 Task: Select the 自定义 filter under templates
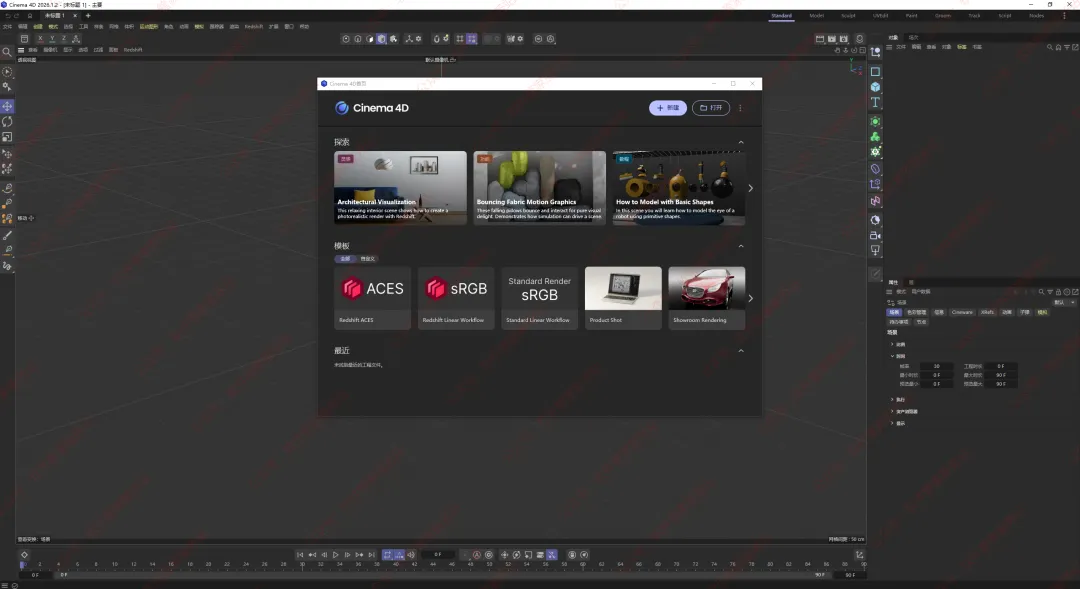368,259
